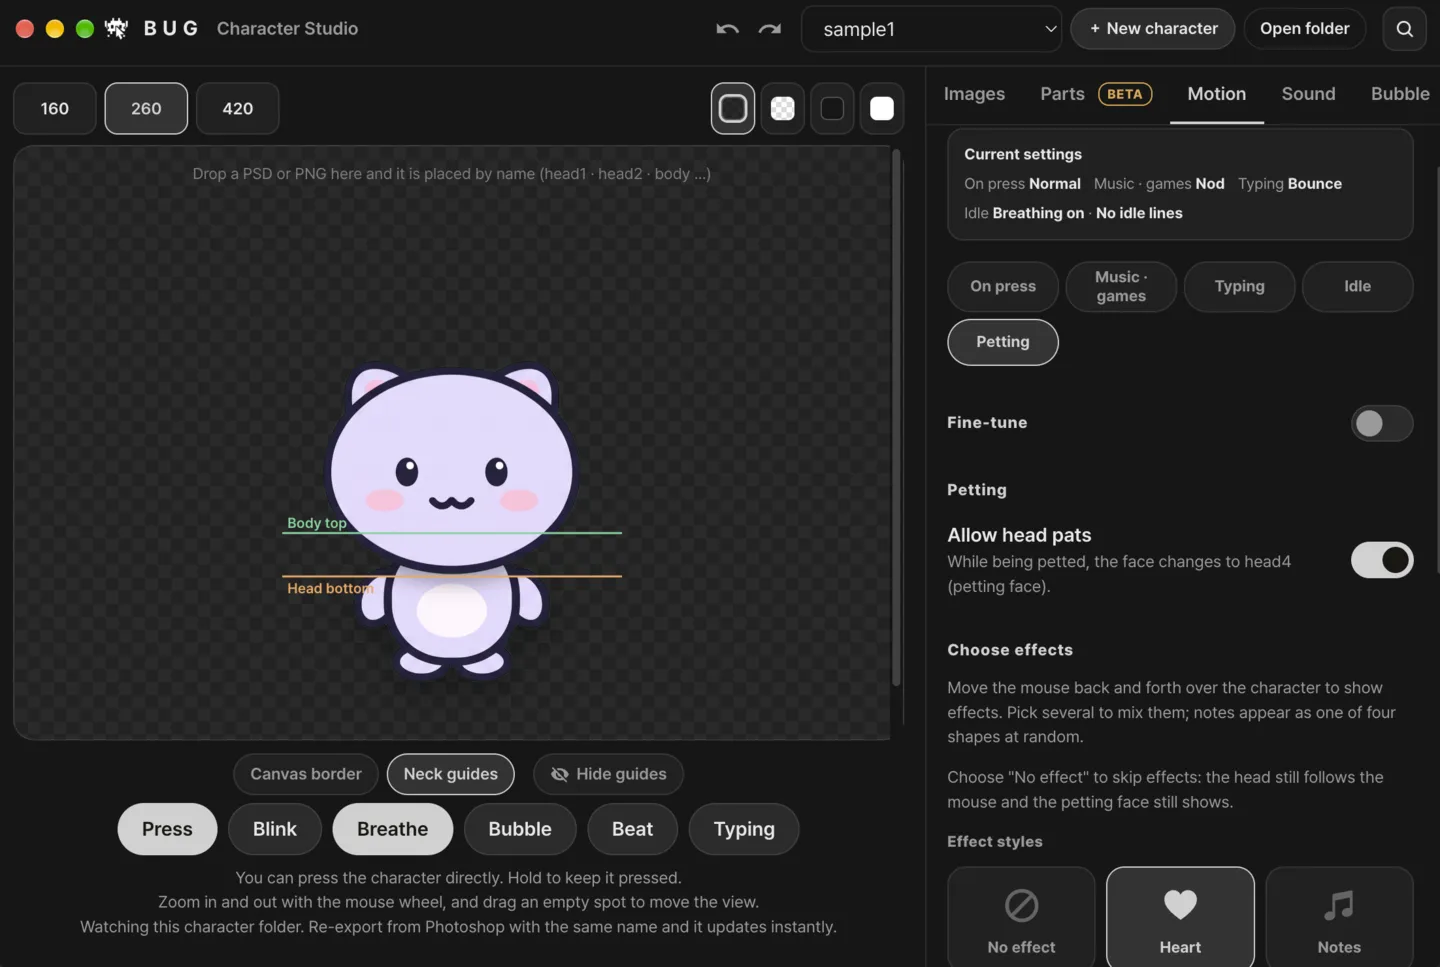The width and height of the screenshot is (1440, 967).
Task: Toggle Neck guides on the canvas
Action: 451,774
